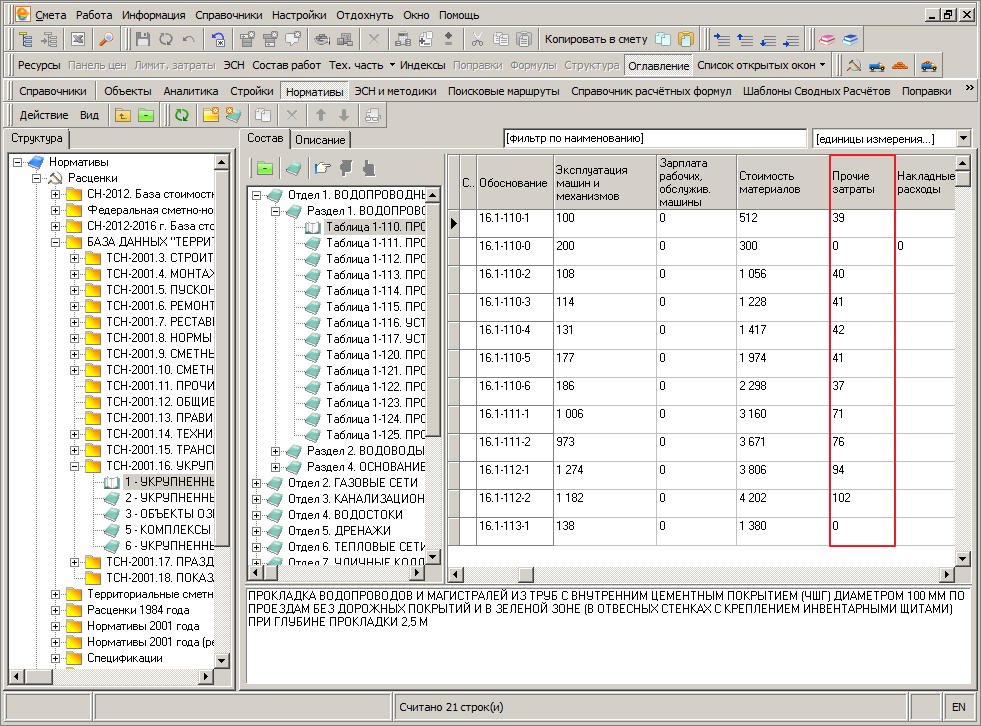Switch to the Стройки tab
Viewport: 981px width, 726px height.
click(252, 91)
